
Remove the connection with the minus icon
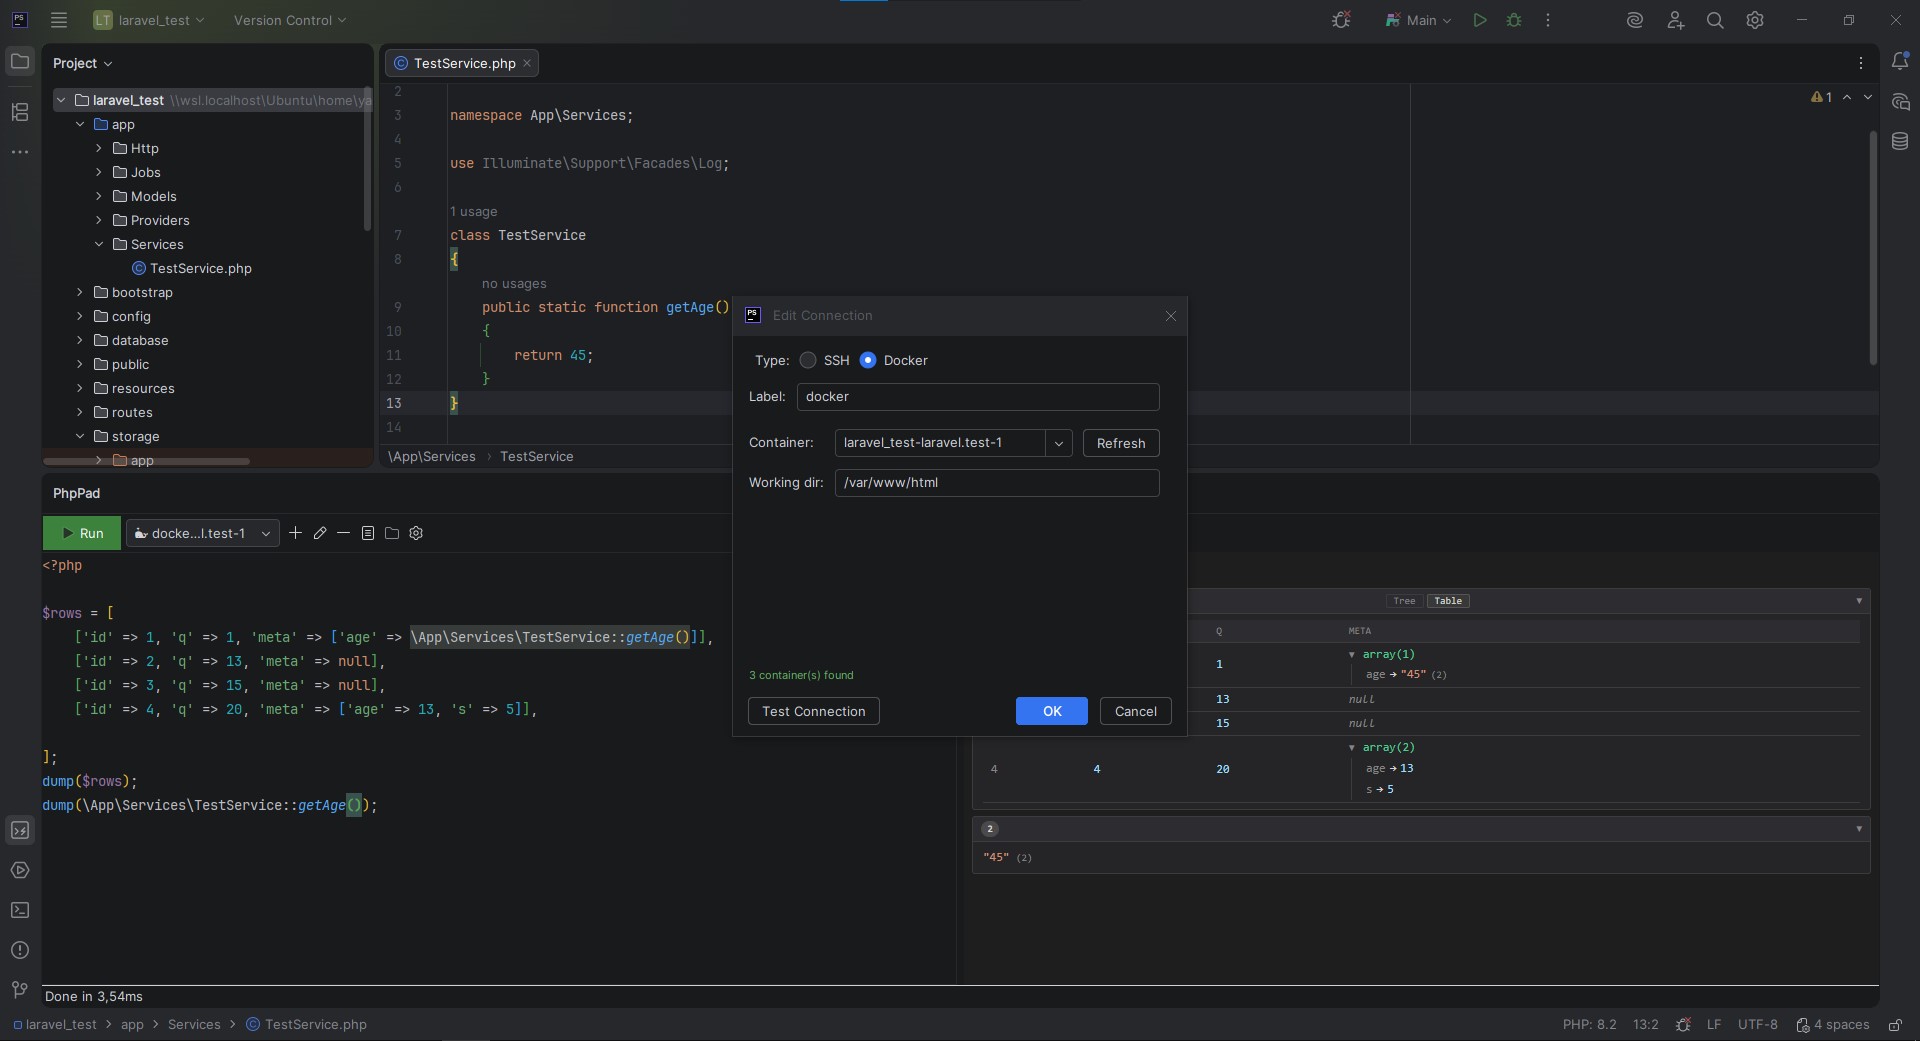click(x=343, y=533)
